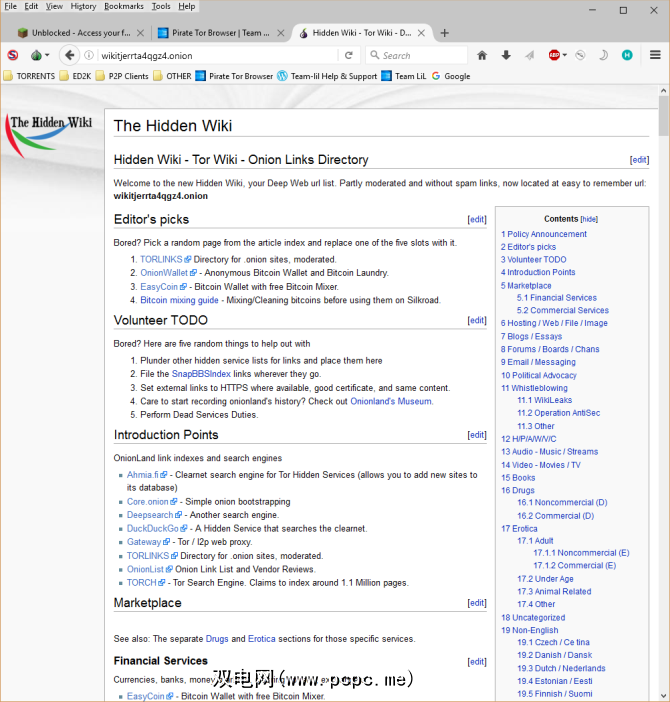
Task: Open the File menu
Action: tap(10, 6)
